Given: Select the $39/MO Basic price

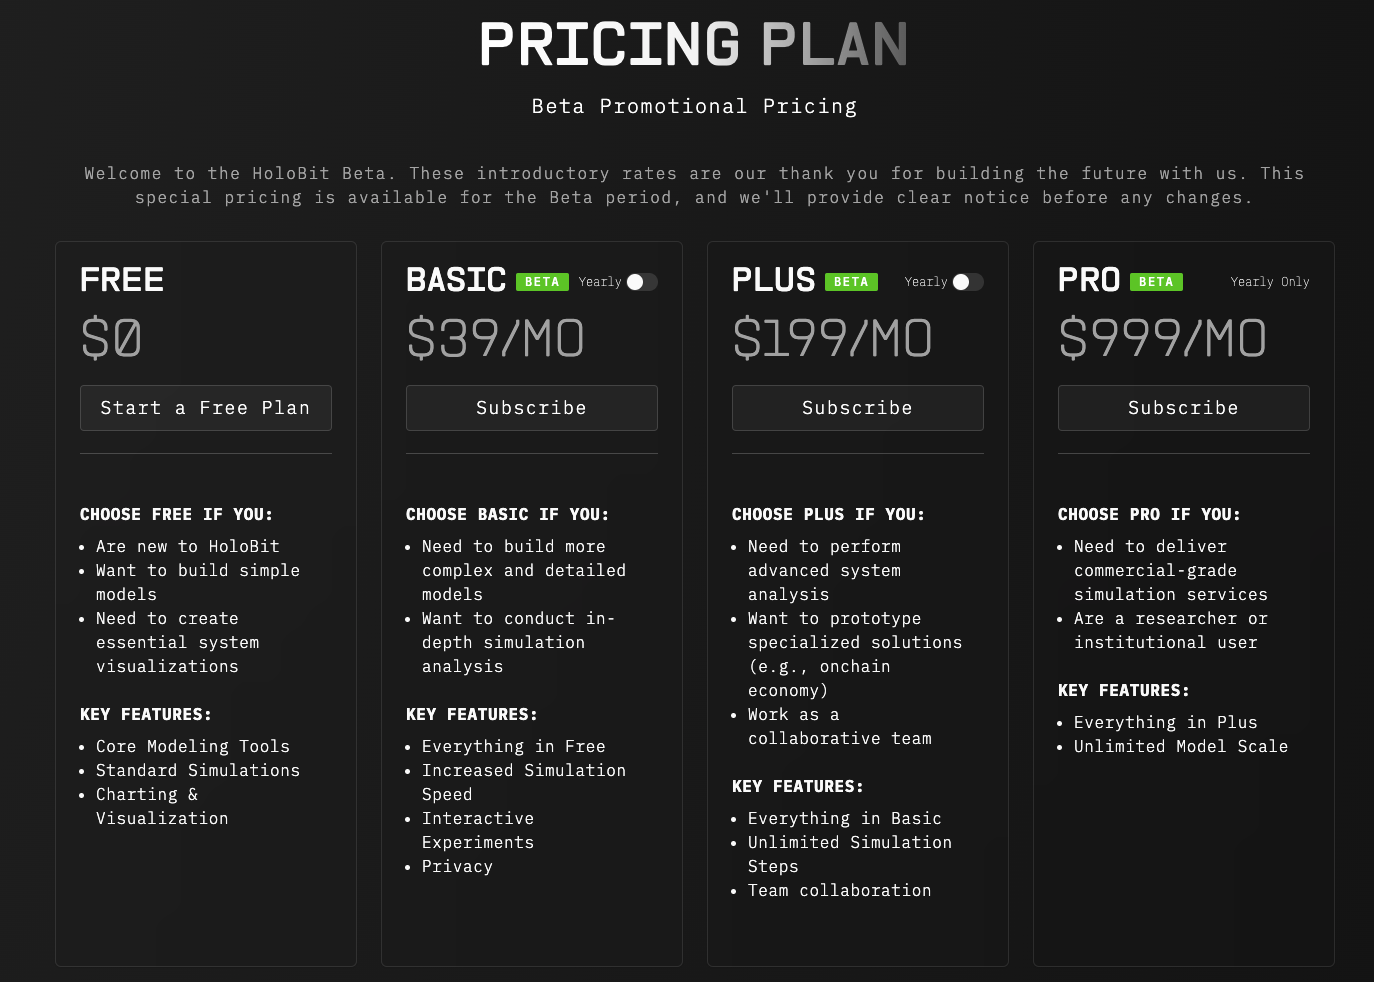Looking at the screenshot, I should (495, 338).
